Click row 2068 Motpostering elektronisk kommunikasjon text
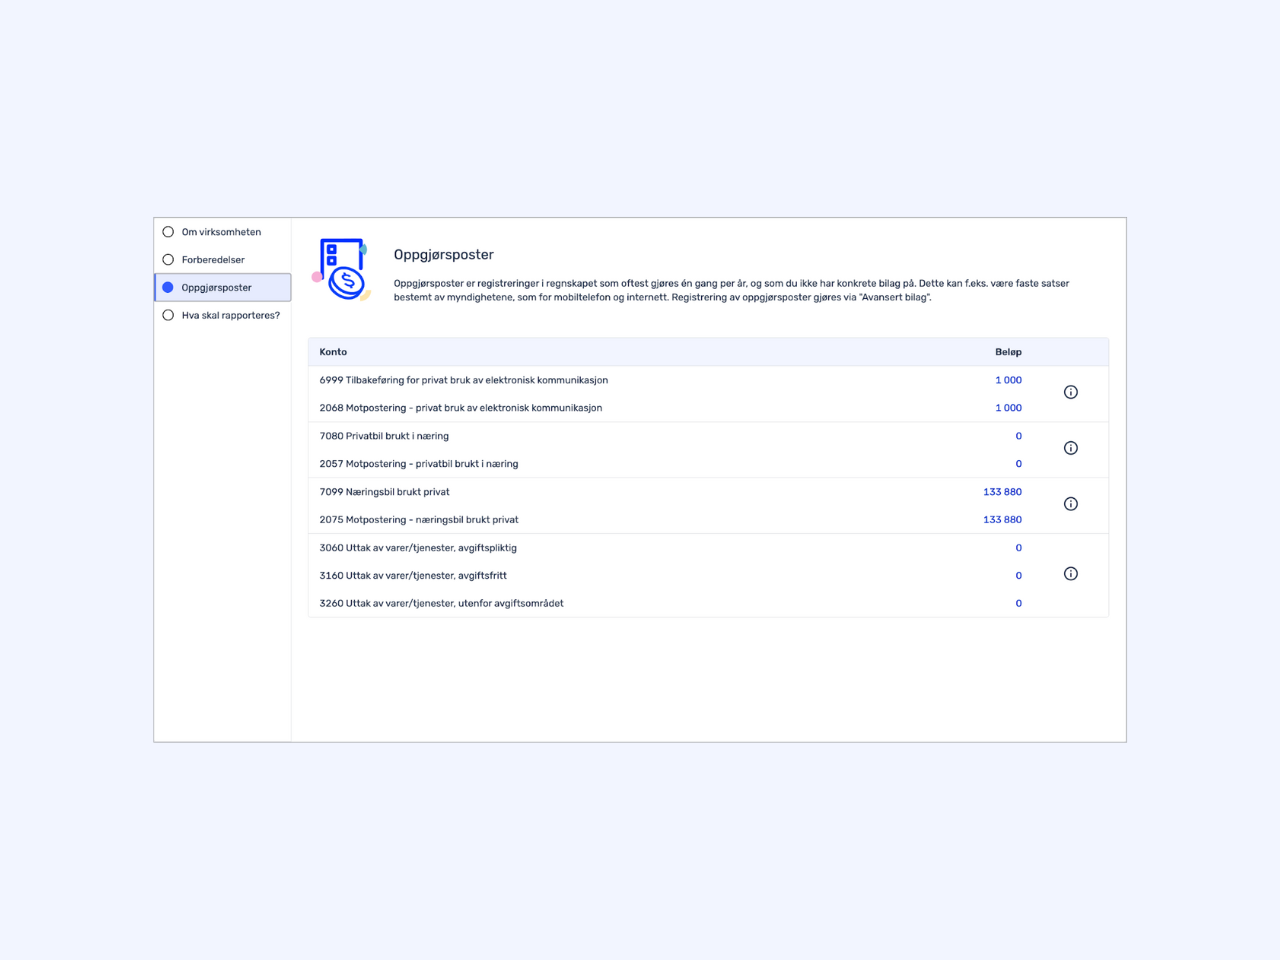The width and height of the screenshot is (1280, 960). point(461,408)
